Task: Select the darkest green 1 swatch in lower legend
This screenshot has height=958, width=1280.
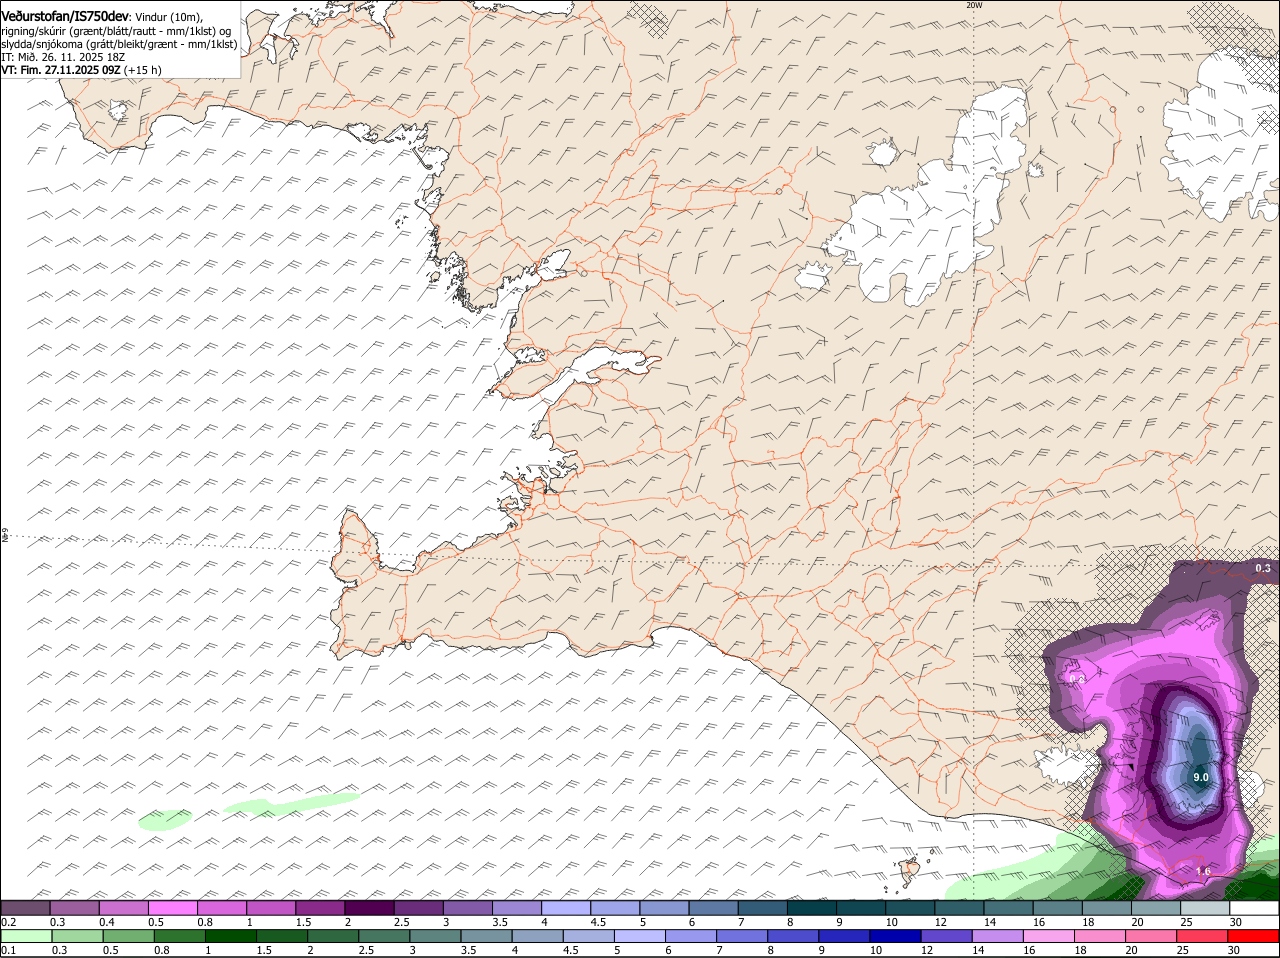Action: pyautogui.click(x=230, y=936)
